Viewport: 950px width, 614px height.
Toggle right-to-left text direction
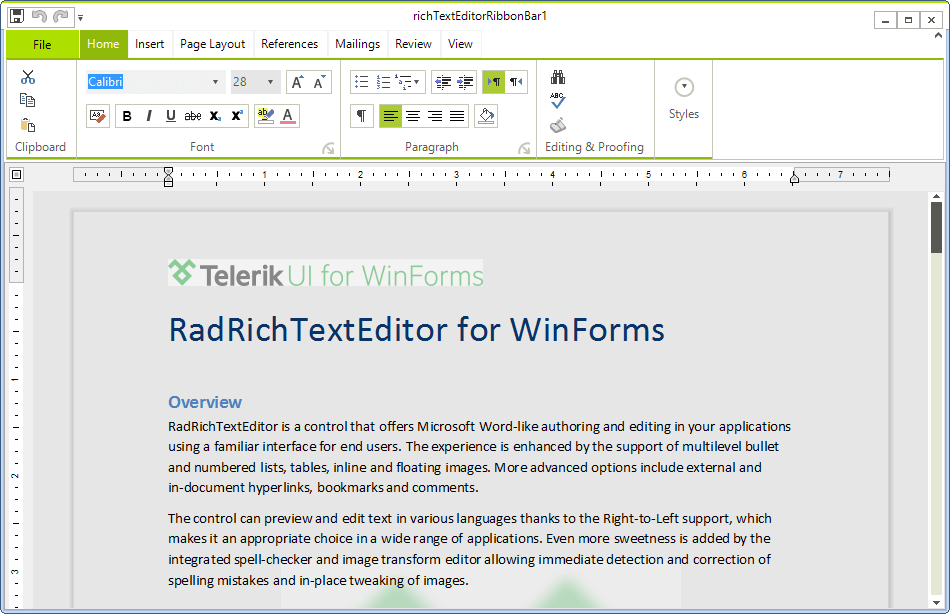(516, 82)
